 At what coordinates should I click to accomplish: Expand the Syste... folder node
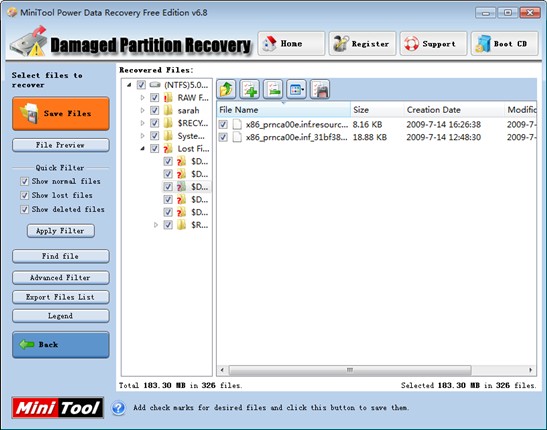click(142, 136)
